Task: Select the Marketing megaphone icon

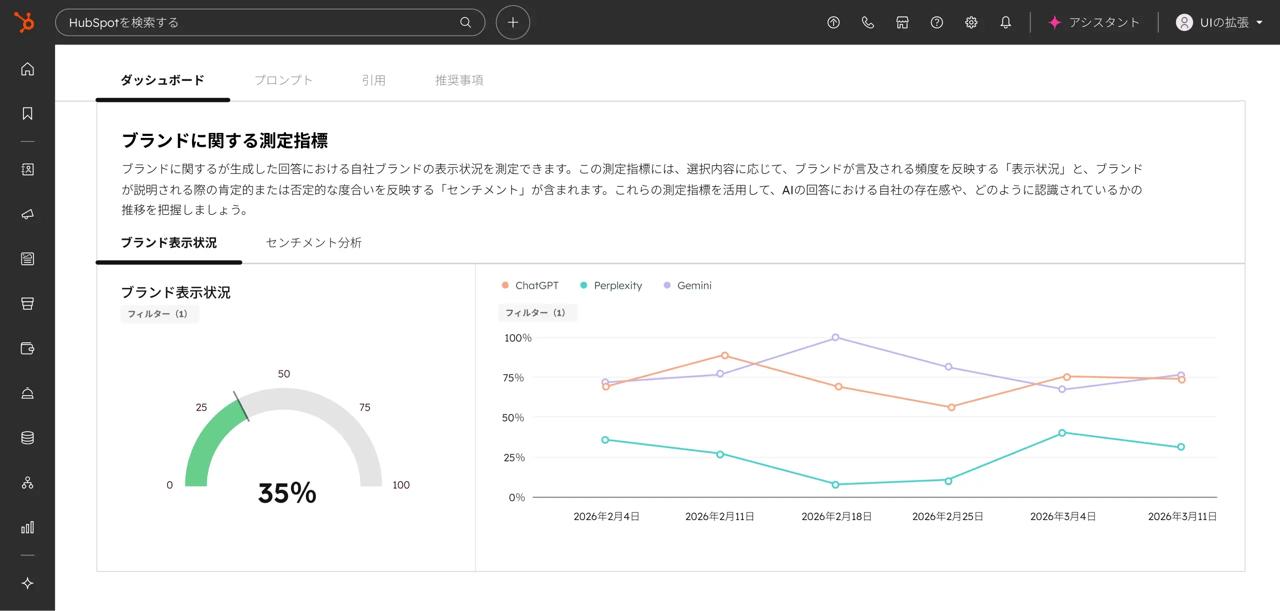Action: 27,213
